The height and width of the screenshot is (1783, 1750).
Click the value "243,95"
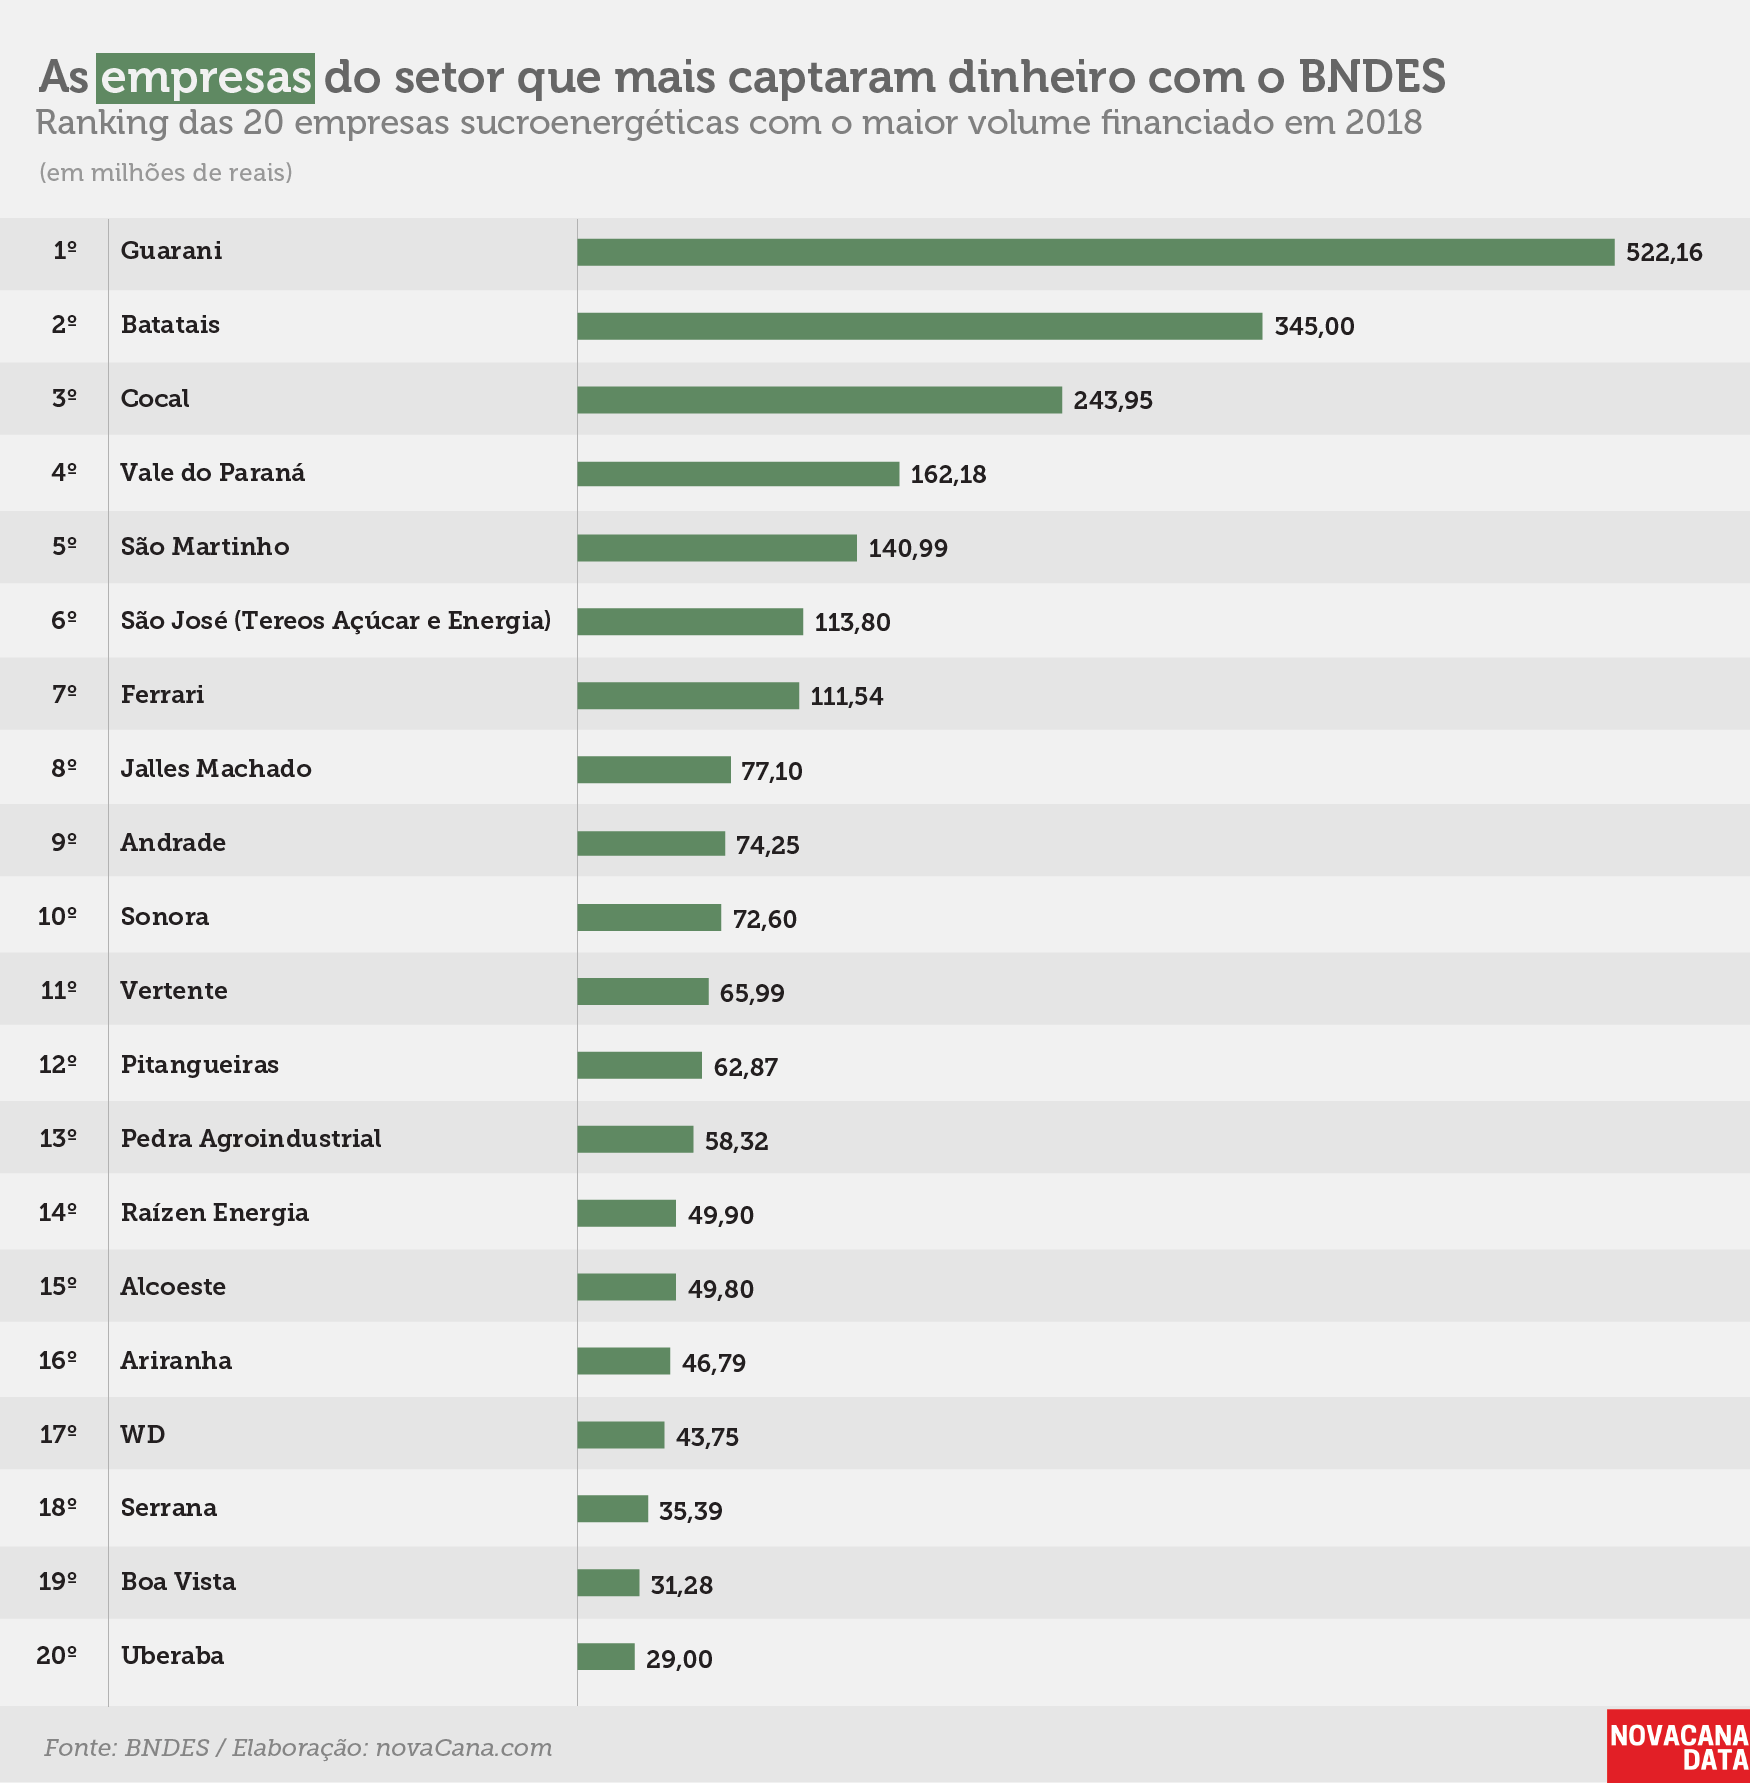[x=1113, y=401]
